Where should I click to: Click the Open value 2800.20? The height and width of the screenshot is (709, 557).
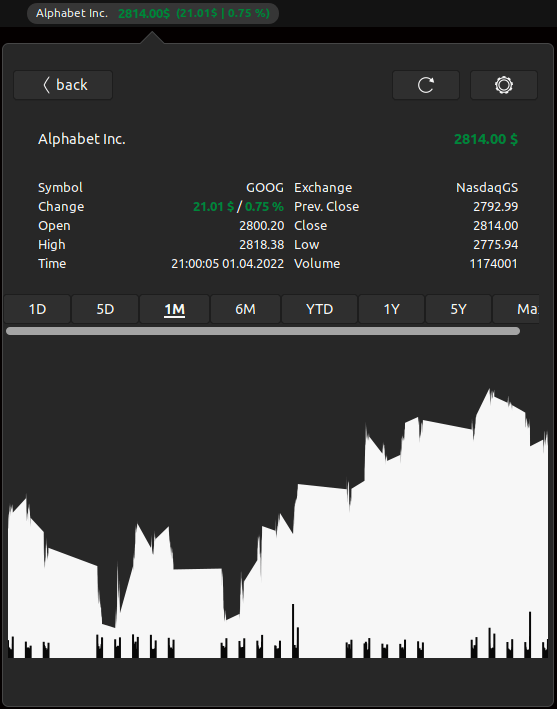coord(262,226)
